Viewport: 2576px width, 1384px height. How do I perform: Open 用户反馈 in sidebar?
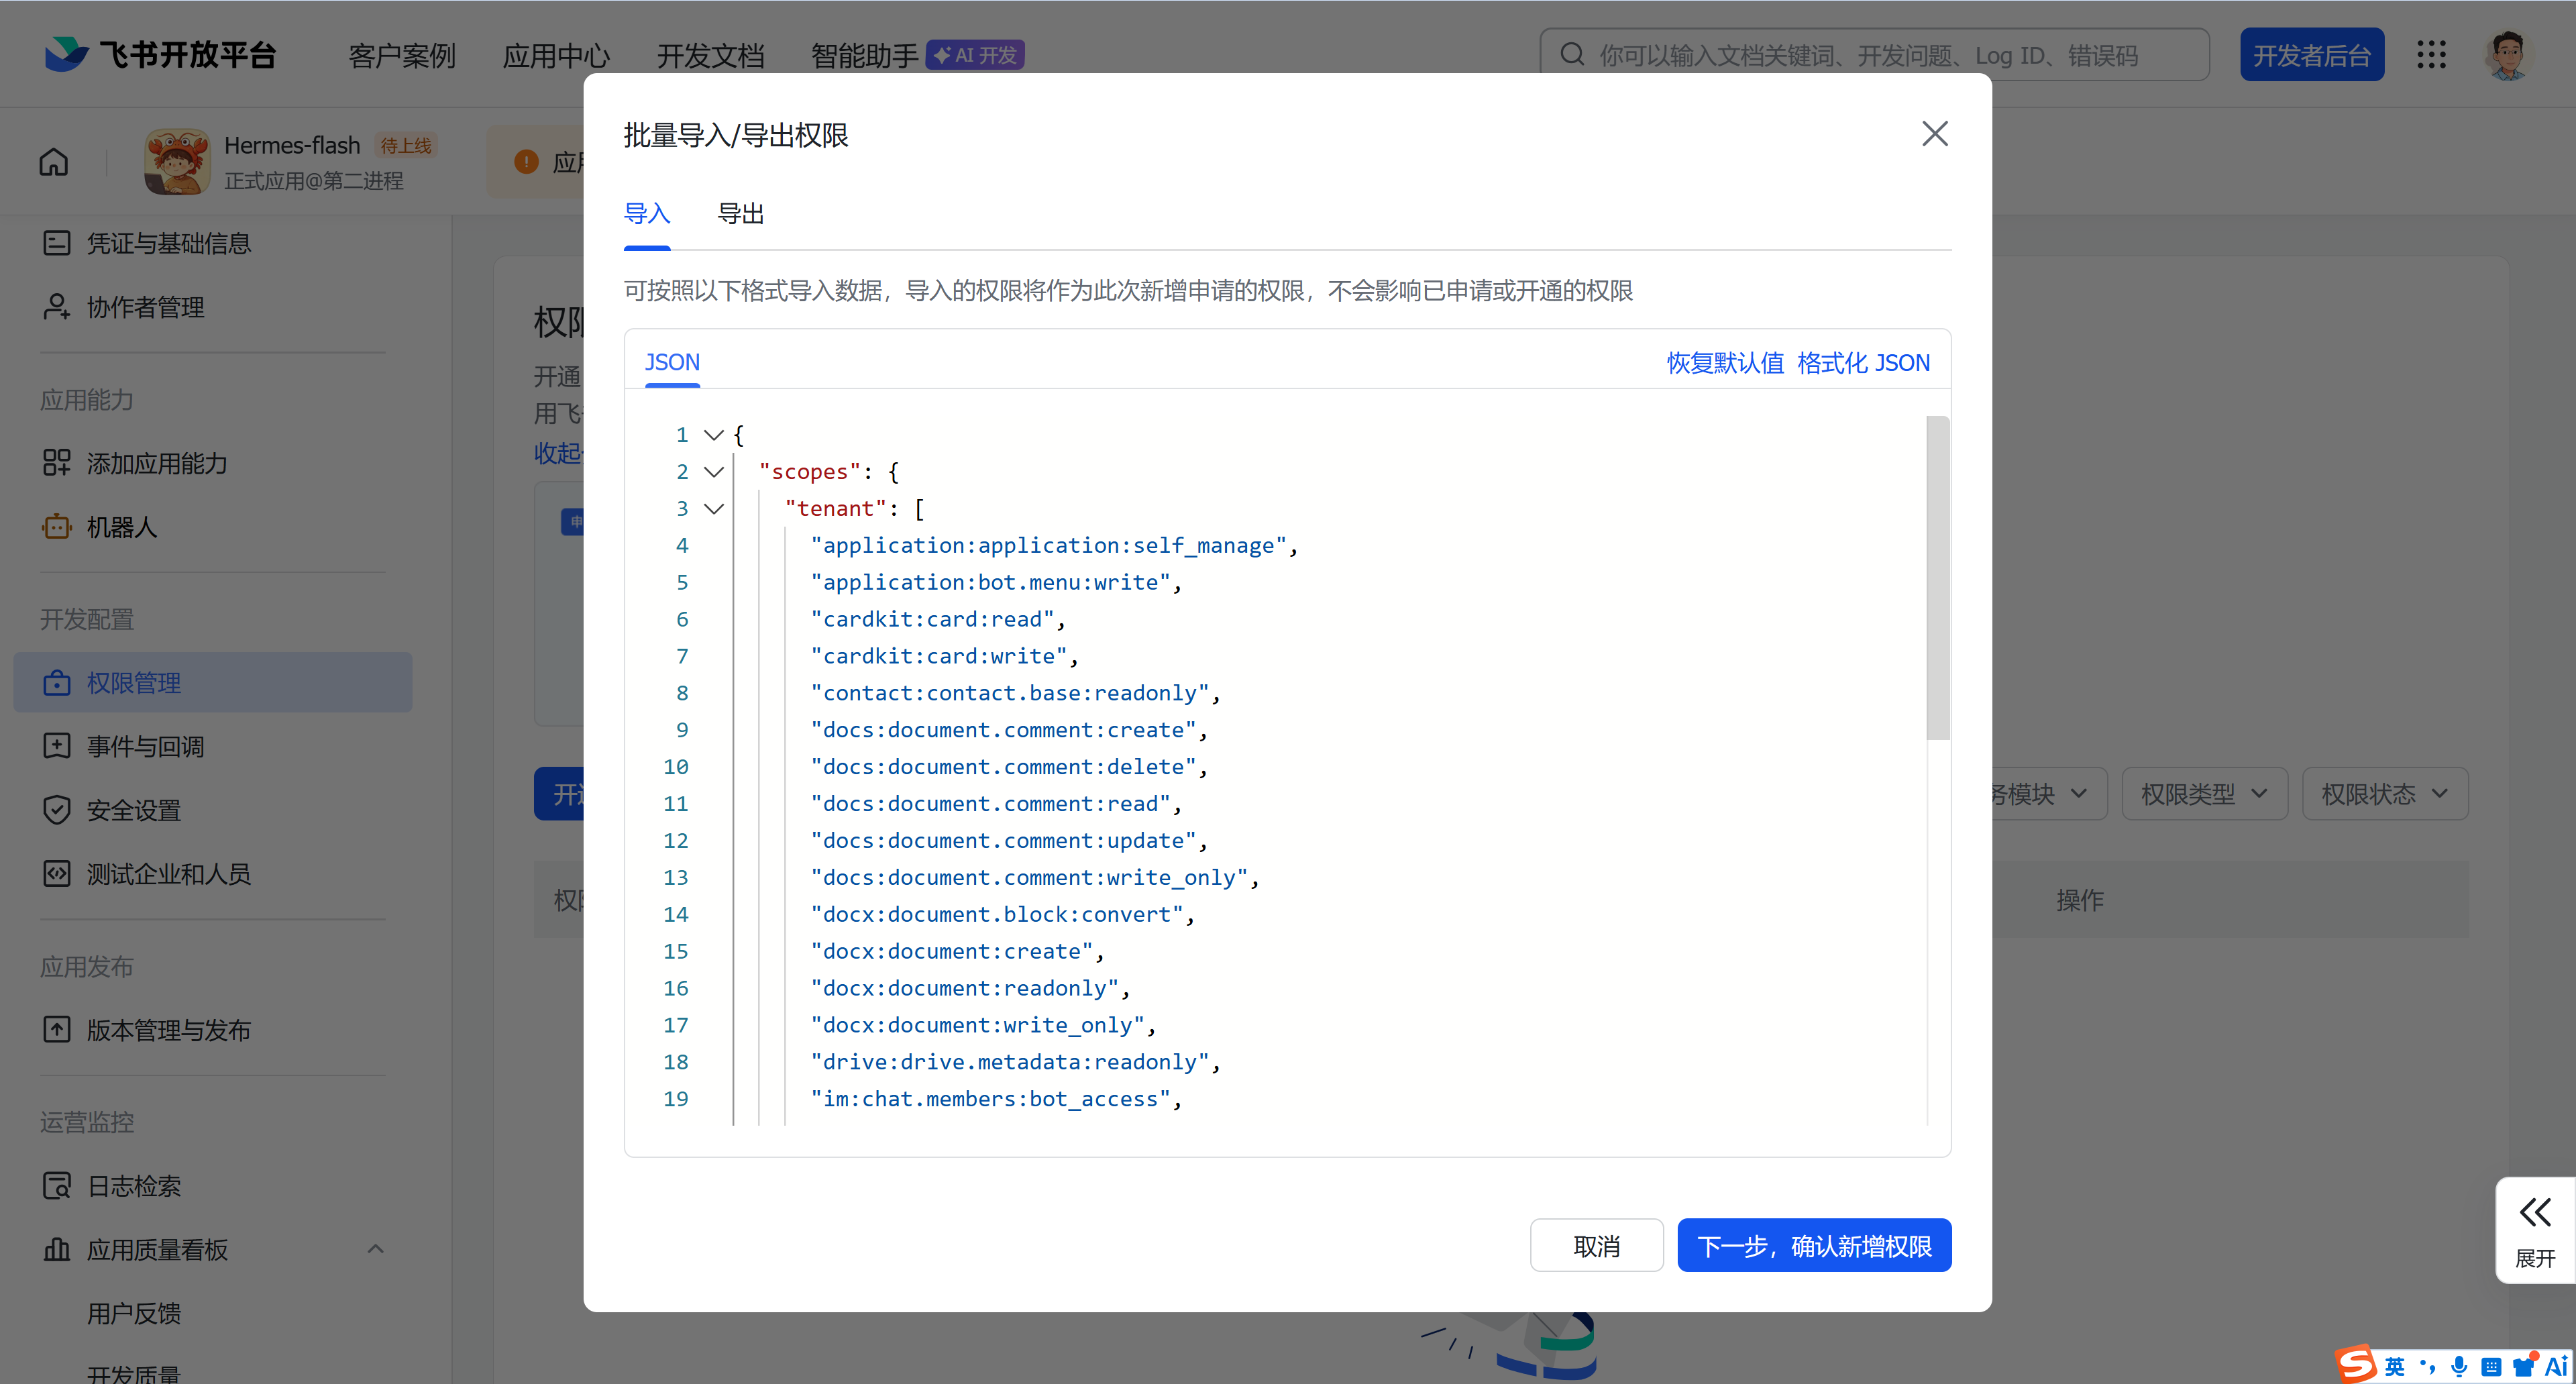pos(134,1313)
